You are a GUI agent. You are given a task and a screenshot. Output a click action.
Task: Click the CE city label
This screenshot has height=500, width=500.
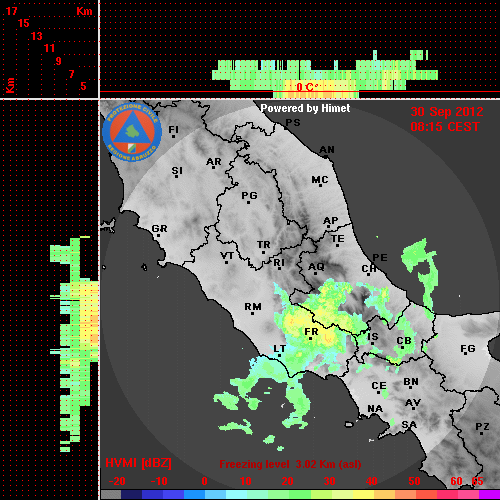tap(379, 386)
